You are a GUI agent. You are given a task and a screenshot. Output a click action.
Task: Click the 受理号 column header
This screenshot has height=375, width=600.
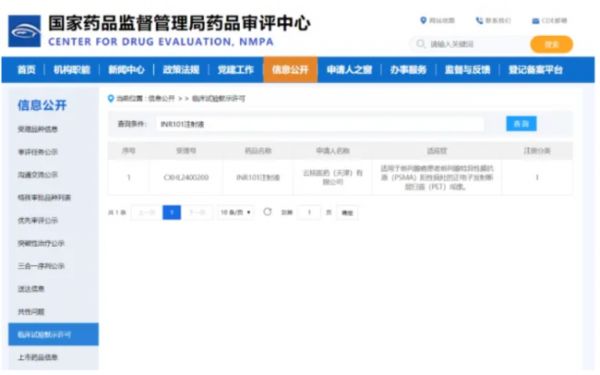186,151
